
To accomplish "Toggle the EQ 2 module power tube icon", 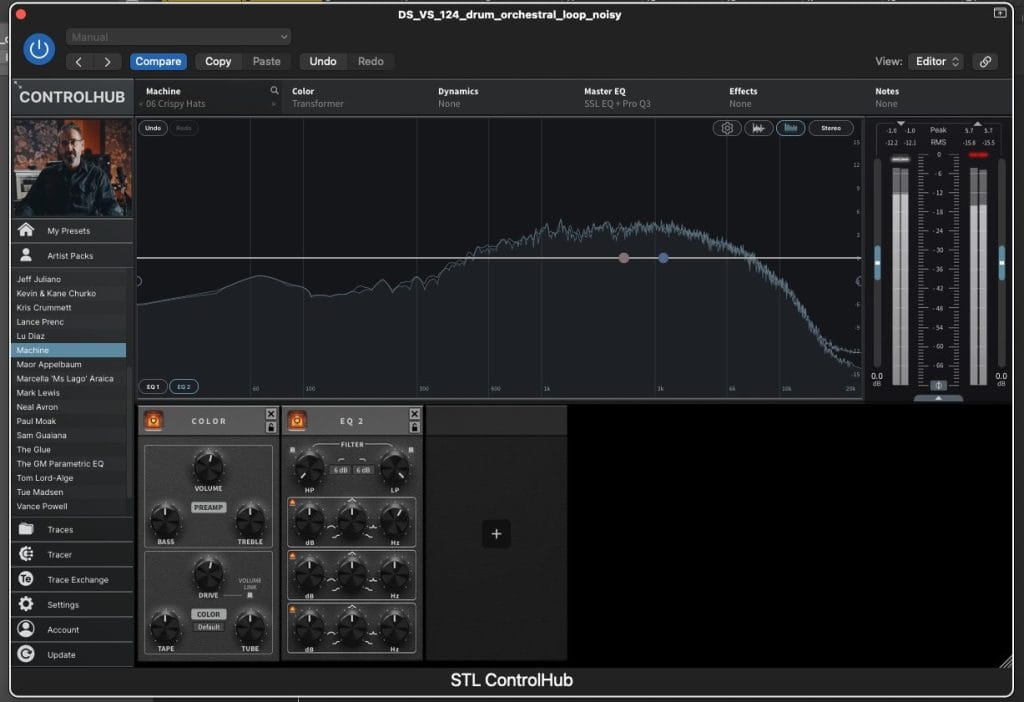I will coord(297,421).
